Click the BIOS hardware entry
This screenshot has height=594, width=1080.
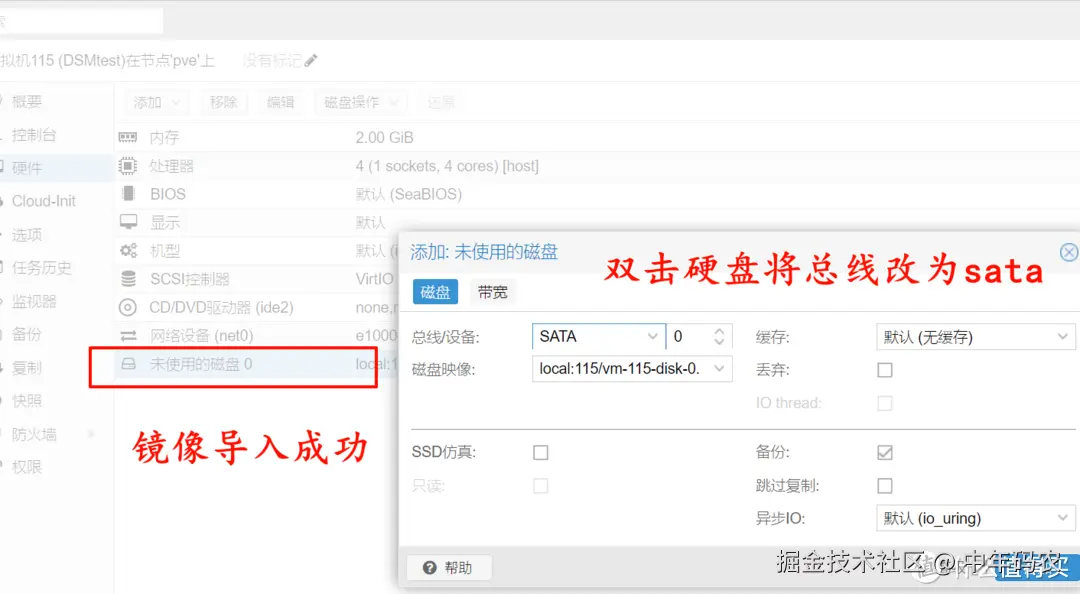(x=166, y=194)
